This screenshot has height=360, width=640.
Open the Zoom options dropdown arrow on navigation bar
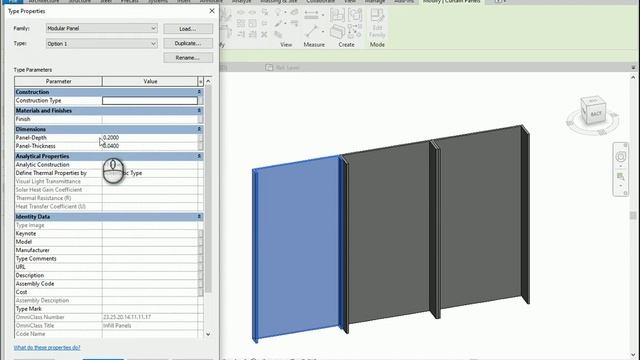pyautogui.click(x=621, y=186)
